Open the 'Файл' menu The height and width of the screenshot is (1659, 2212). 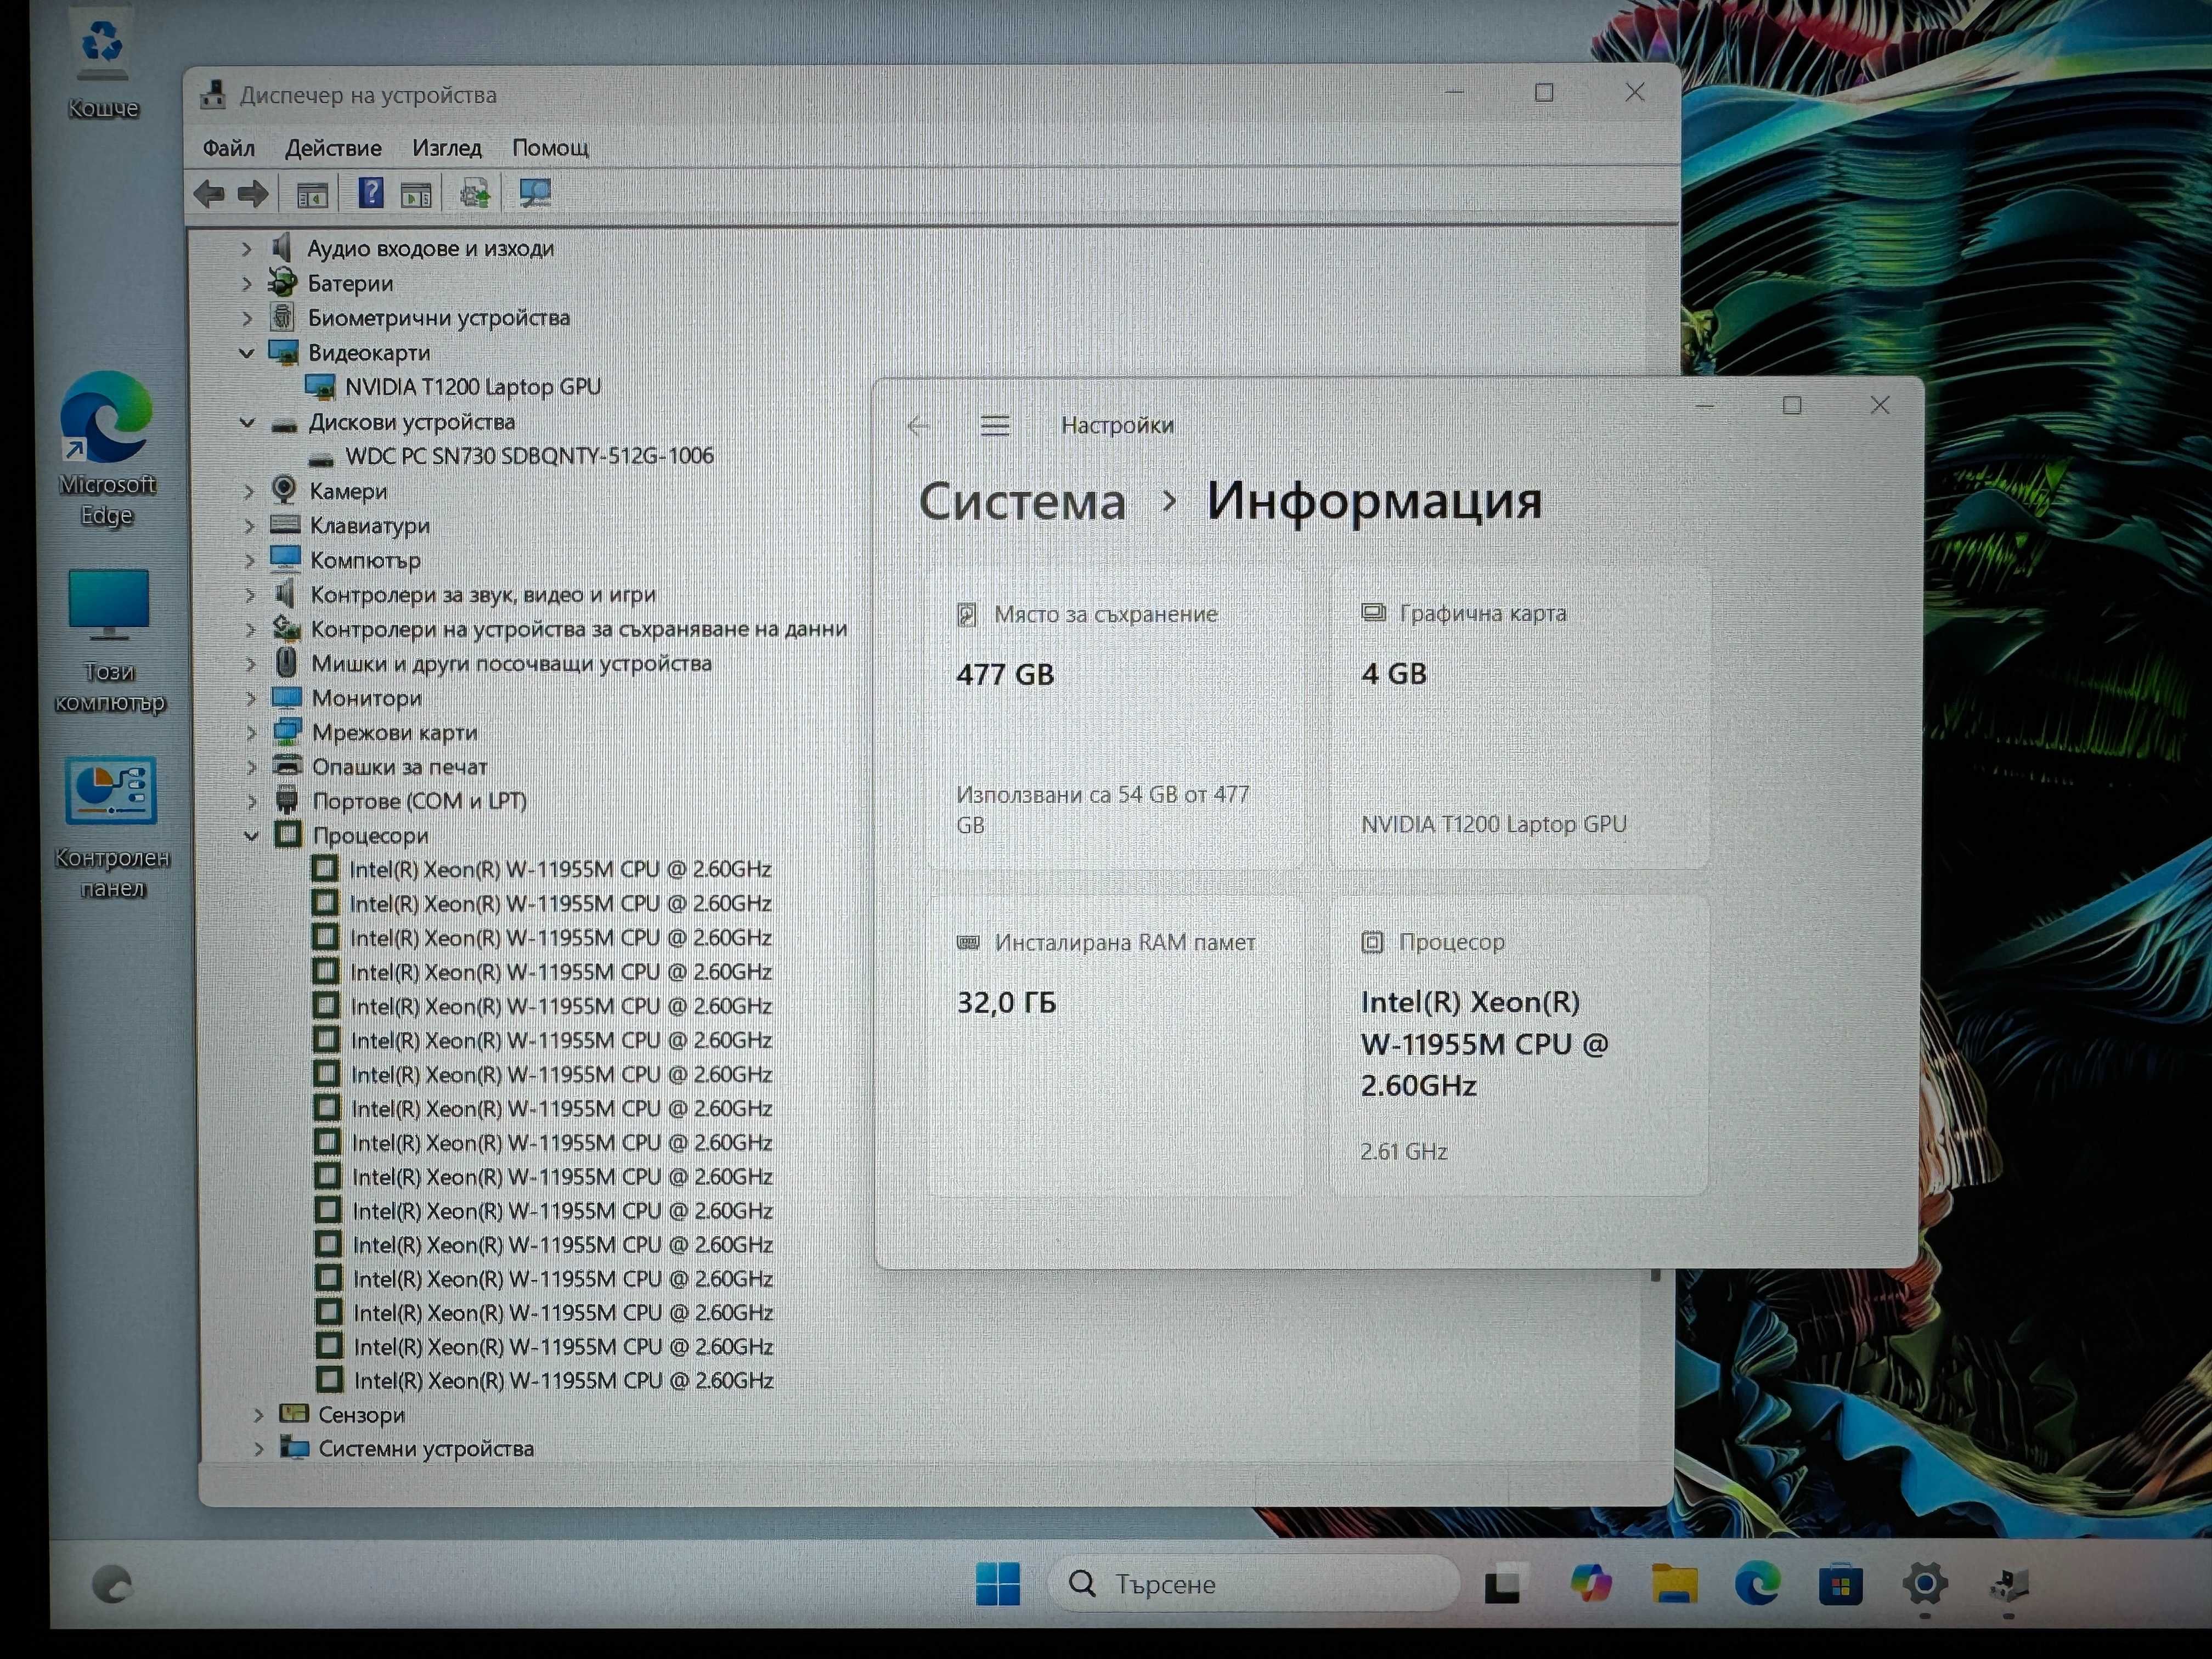[x=229, y=148]
